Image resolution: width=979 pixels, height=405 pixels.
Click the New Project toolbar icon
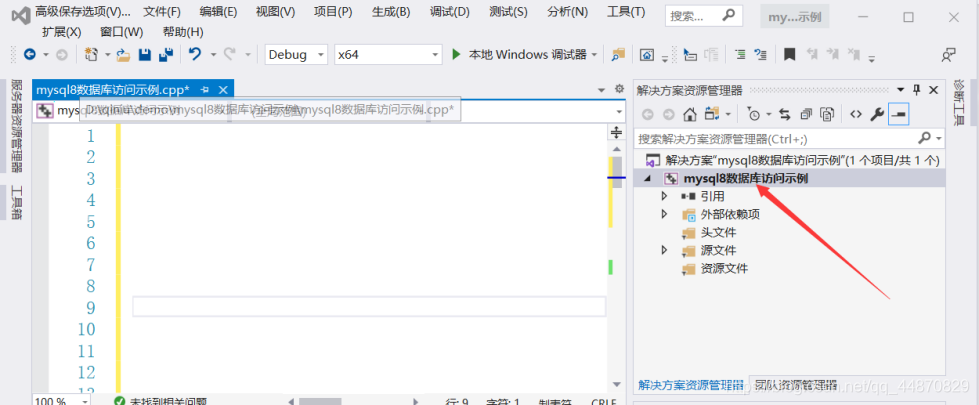[91, 55]
